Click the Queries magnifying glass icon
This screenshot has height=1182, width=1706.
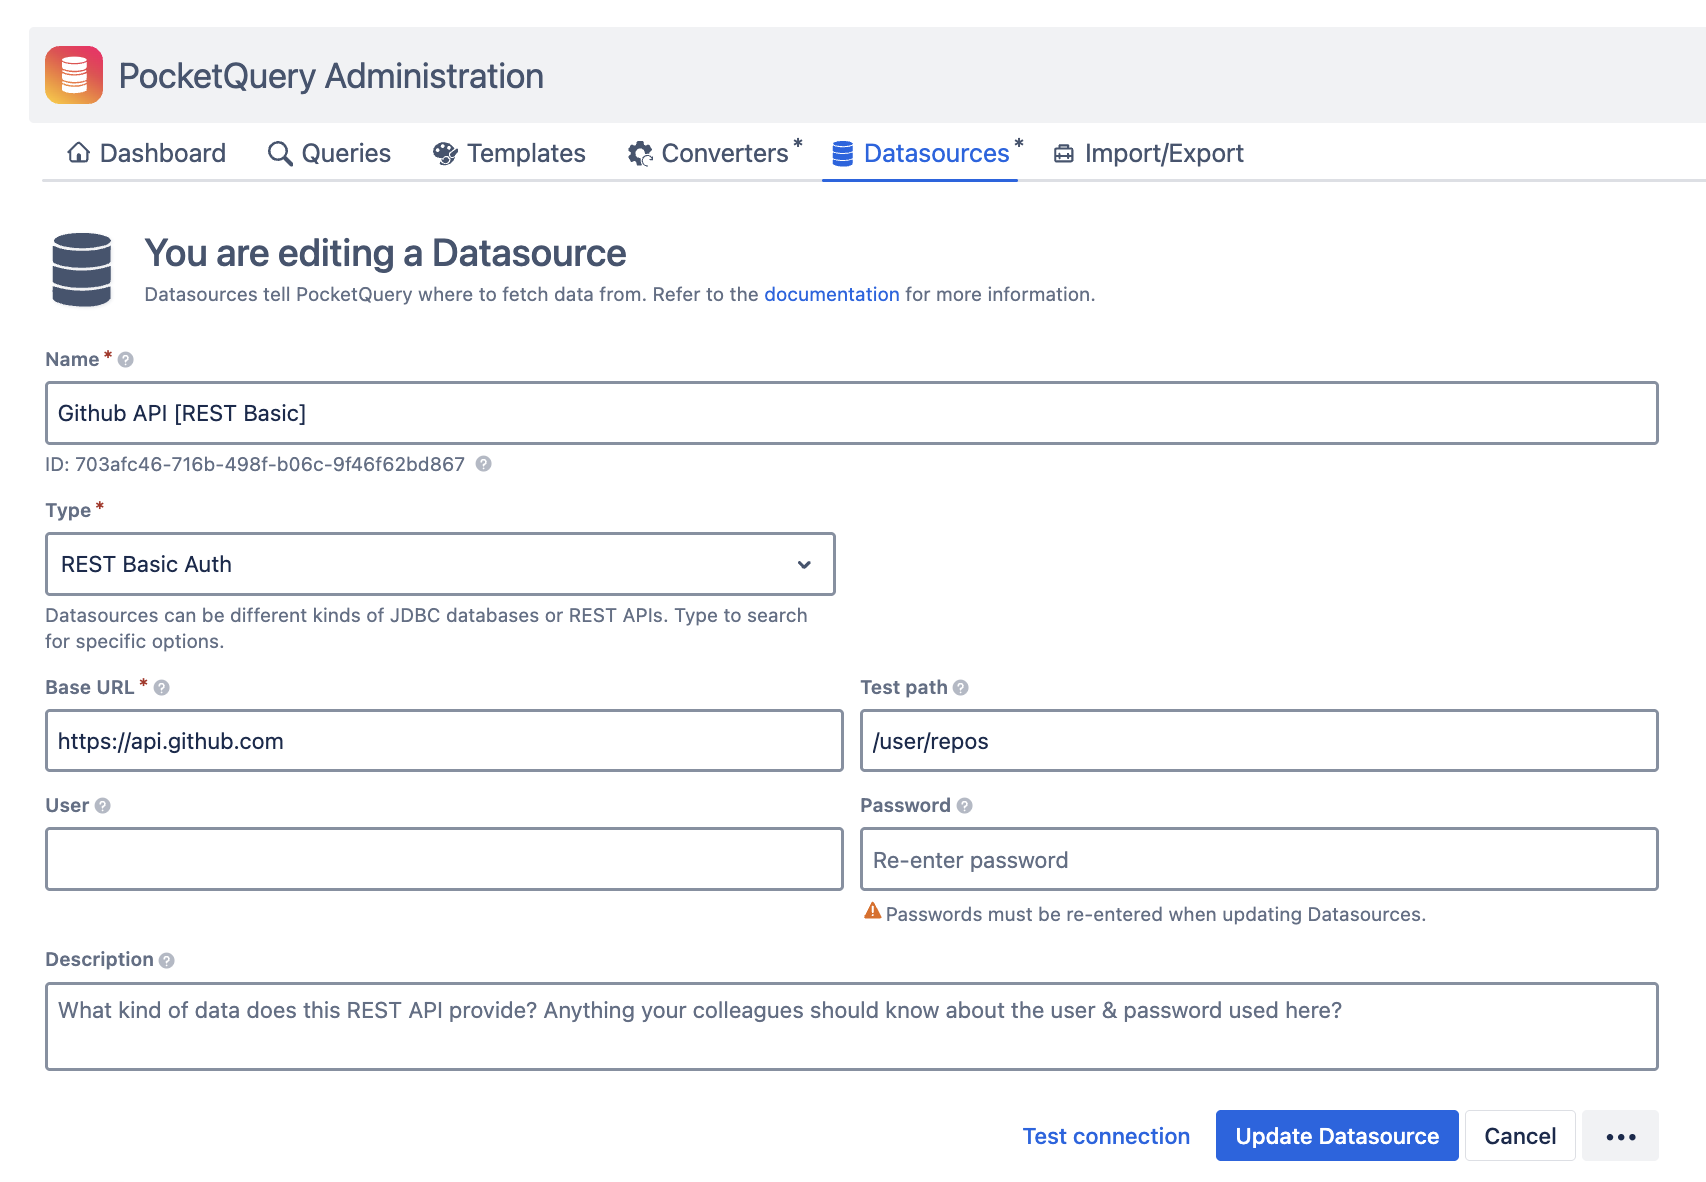(278, 153)
